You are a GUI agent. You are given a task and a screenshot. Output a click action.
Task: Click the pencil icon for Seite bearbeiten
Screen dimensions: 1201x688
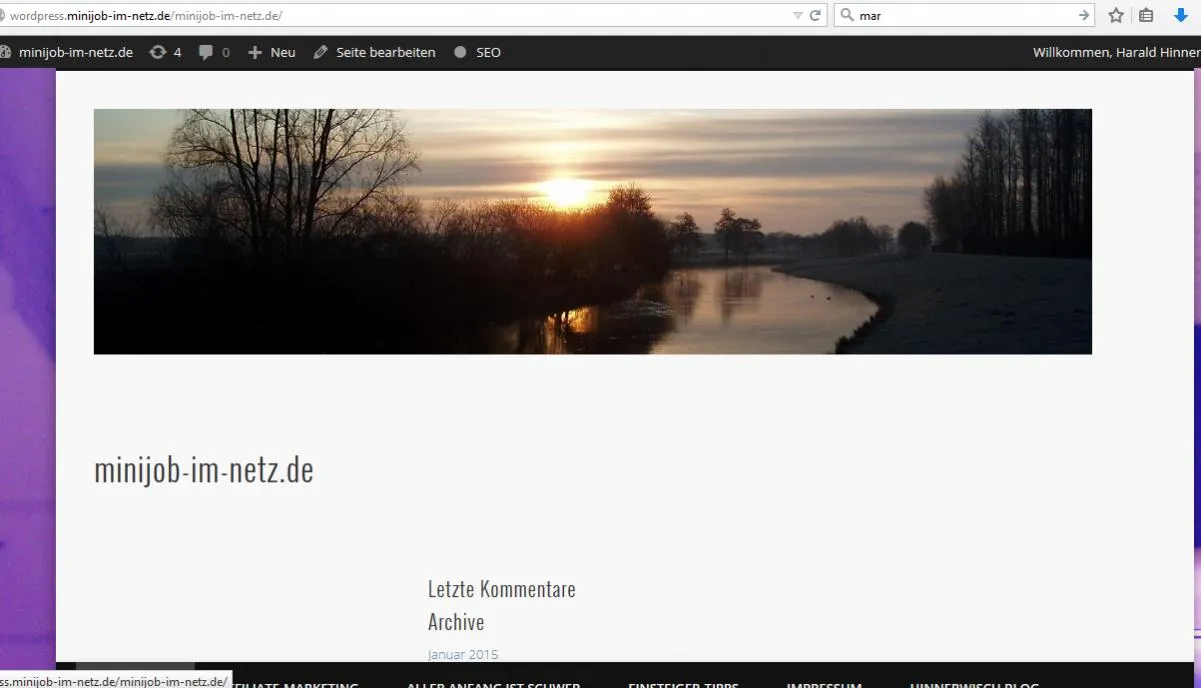click(x=320, y=52)
